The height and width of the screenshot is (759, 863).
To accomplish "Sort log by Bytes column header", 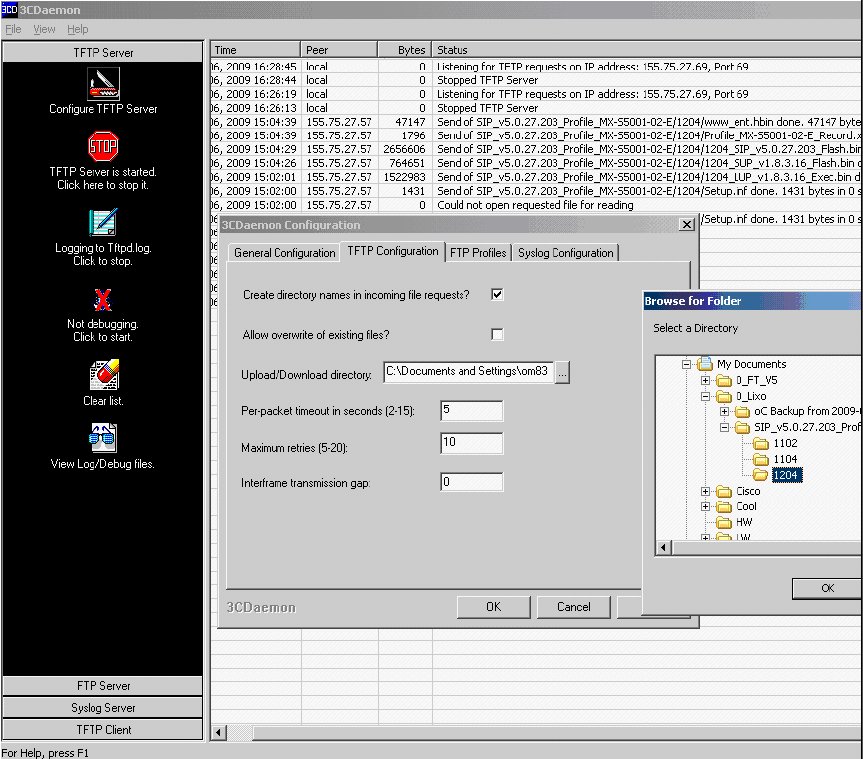I will click(405, 50).
